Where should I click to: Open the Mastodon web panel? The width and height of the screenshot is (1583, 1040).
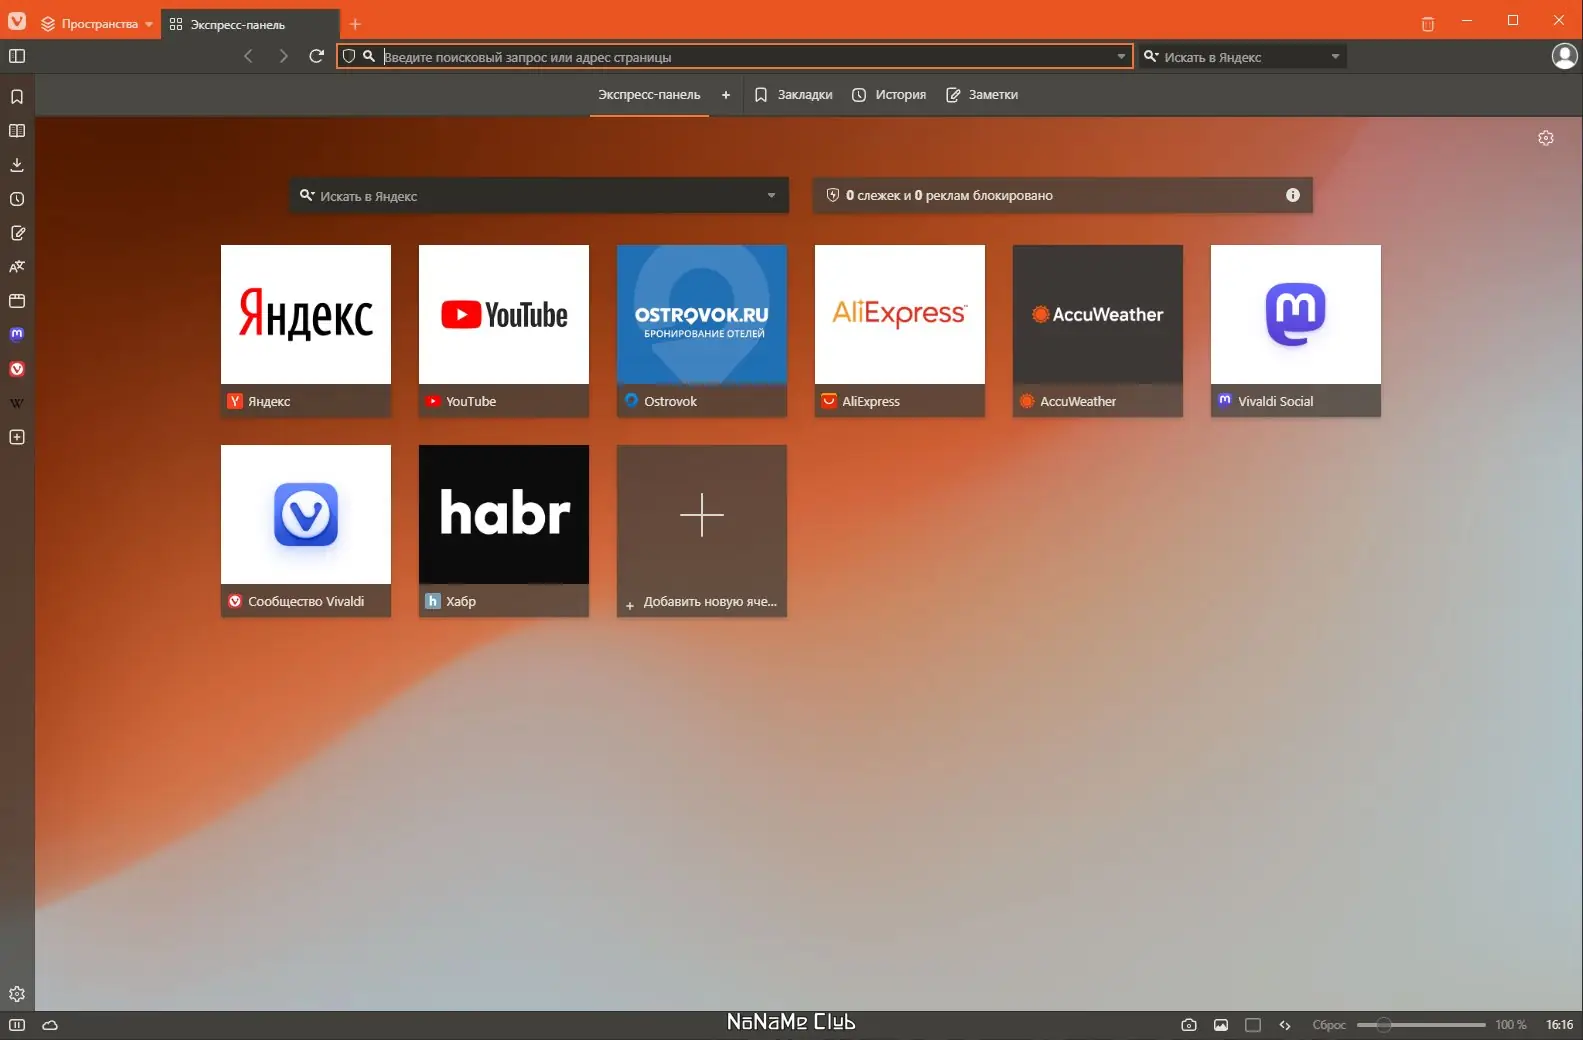pos(17,335)
